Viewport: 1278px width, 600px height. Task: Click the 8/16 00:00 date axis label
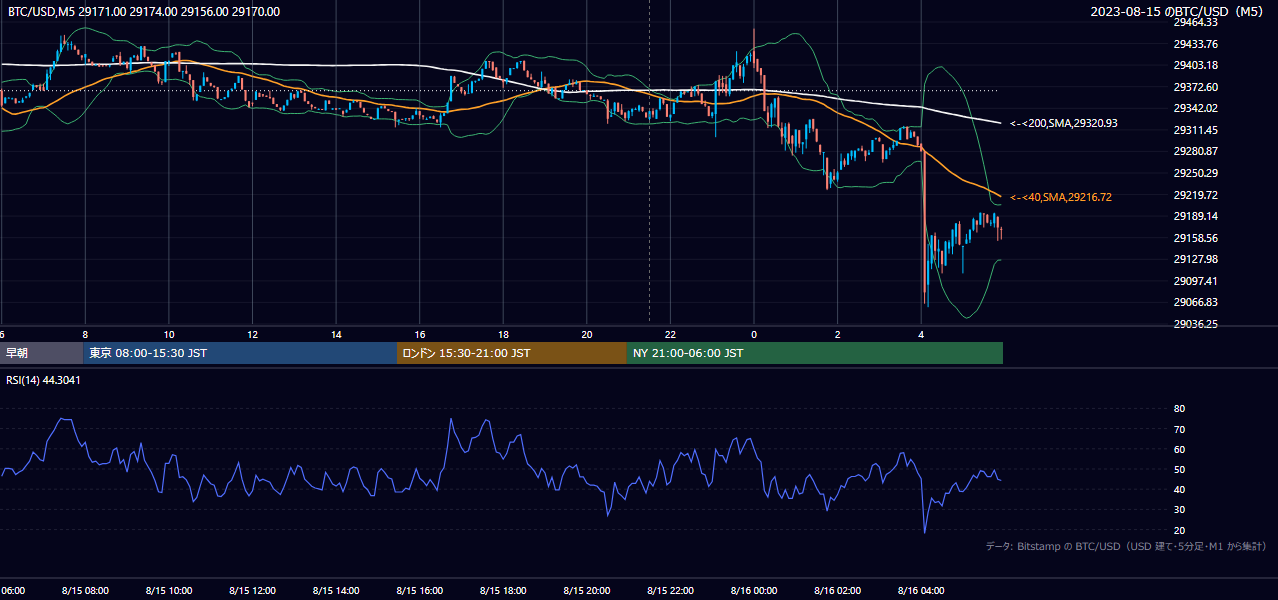755,590
